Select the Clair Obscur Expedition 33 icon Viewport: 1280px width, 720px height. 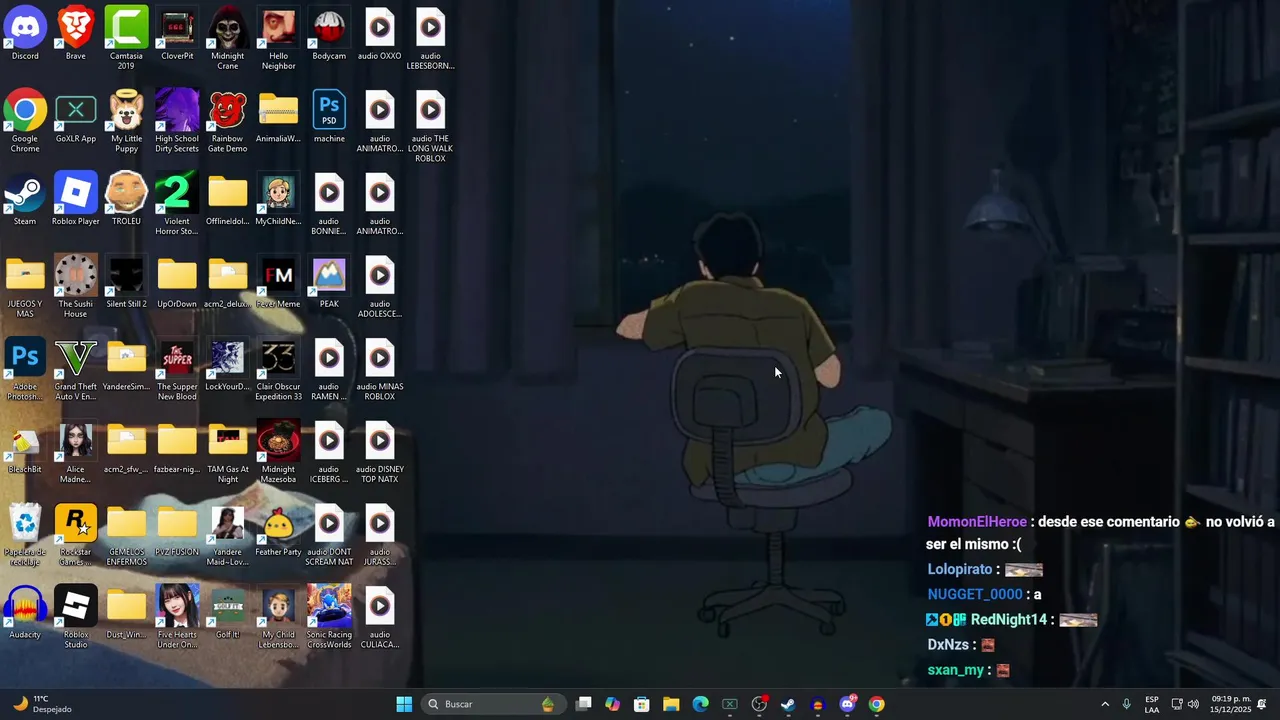pyautogui.click(x=278, y=370)
